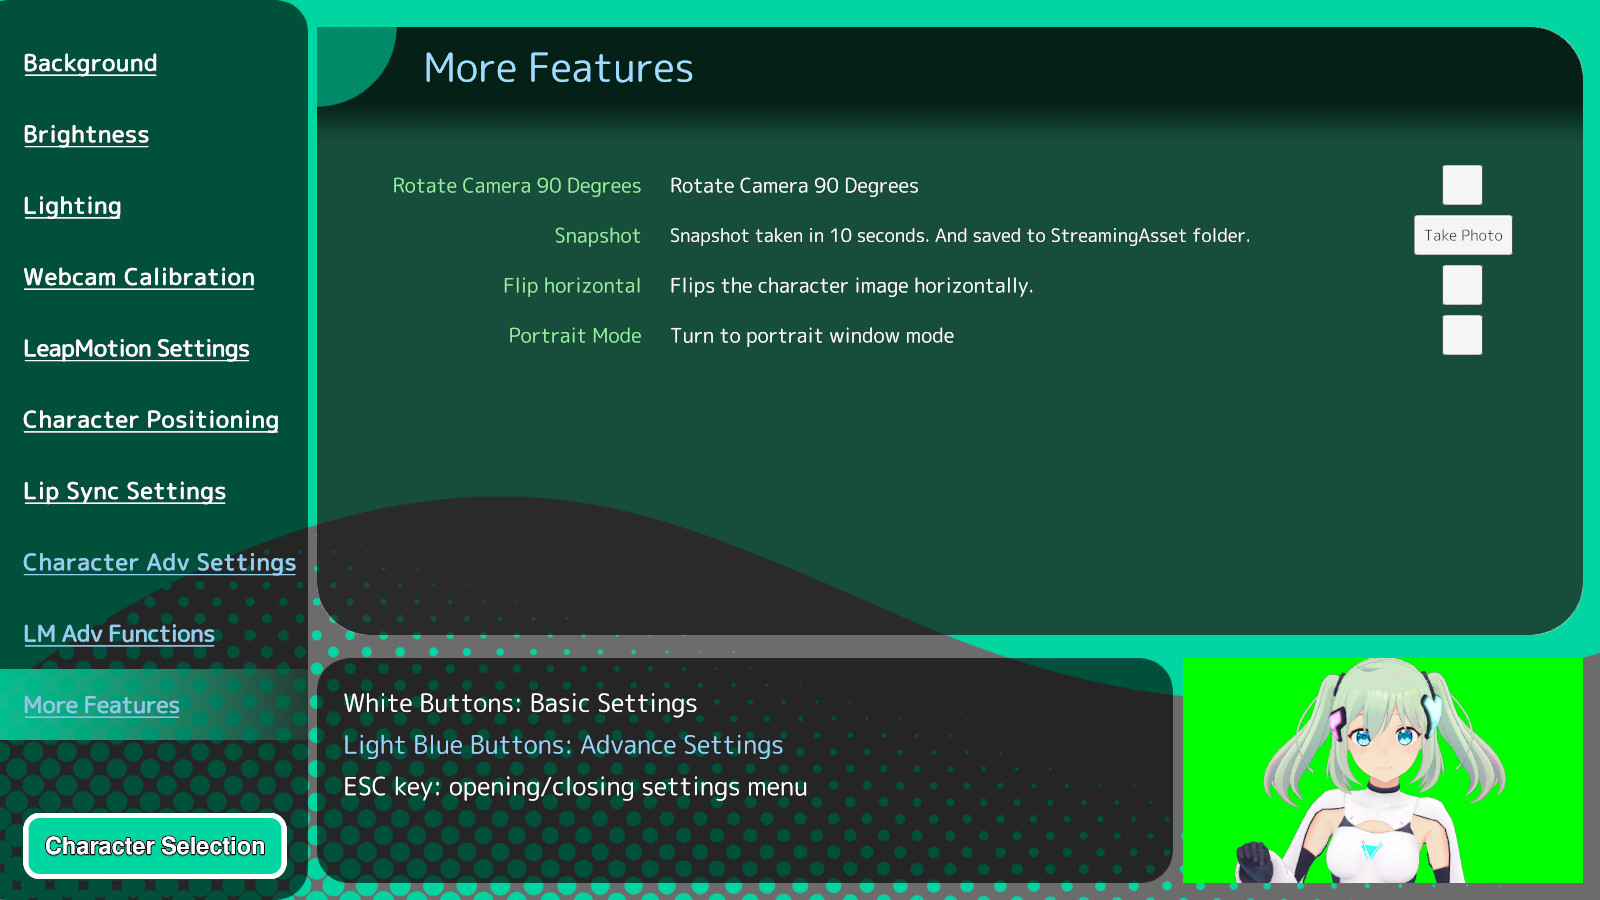Click the 'Flip horizontal' label

tap(572, 286)
